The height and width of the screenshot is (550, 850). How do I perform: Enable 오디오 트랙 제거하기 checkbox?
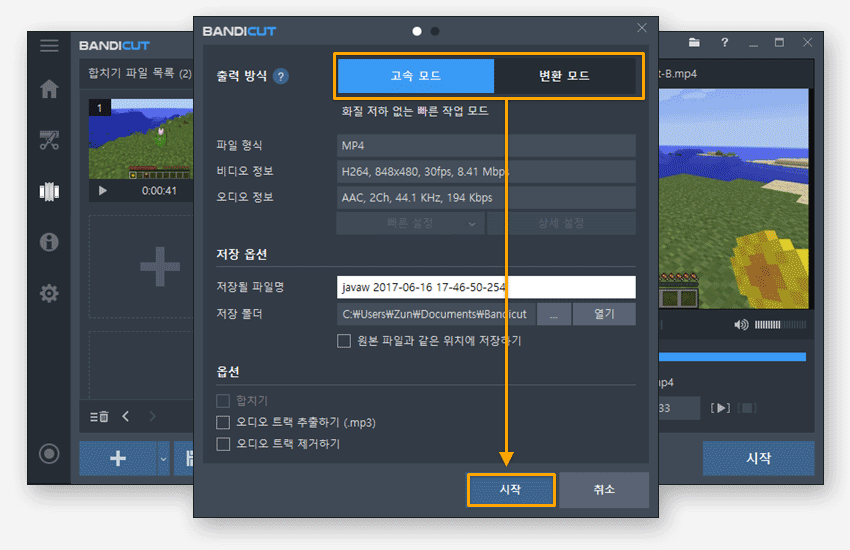223,444
